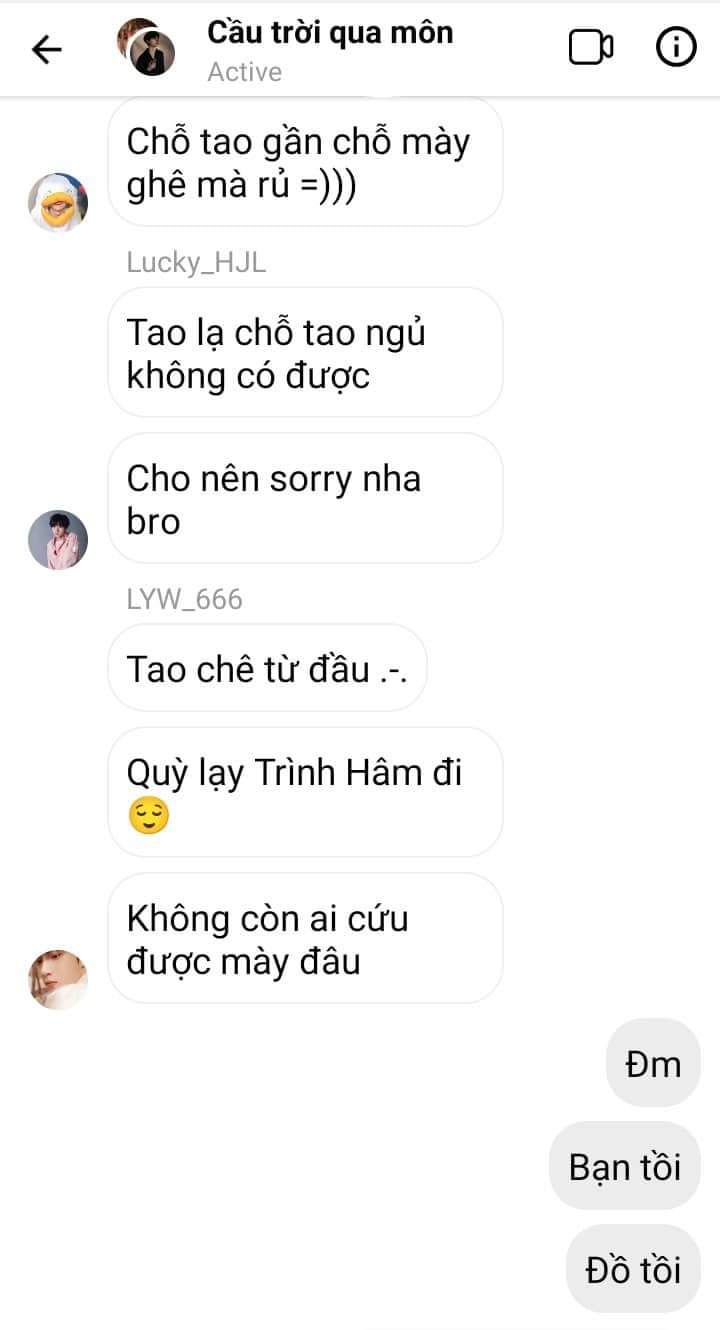This screenshot has height=1330, width=720.
Task: Select the Không còn ai cứu được message
Action: tap(305, 938)
